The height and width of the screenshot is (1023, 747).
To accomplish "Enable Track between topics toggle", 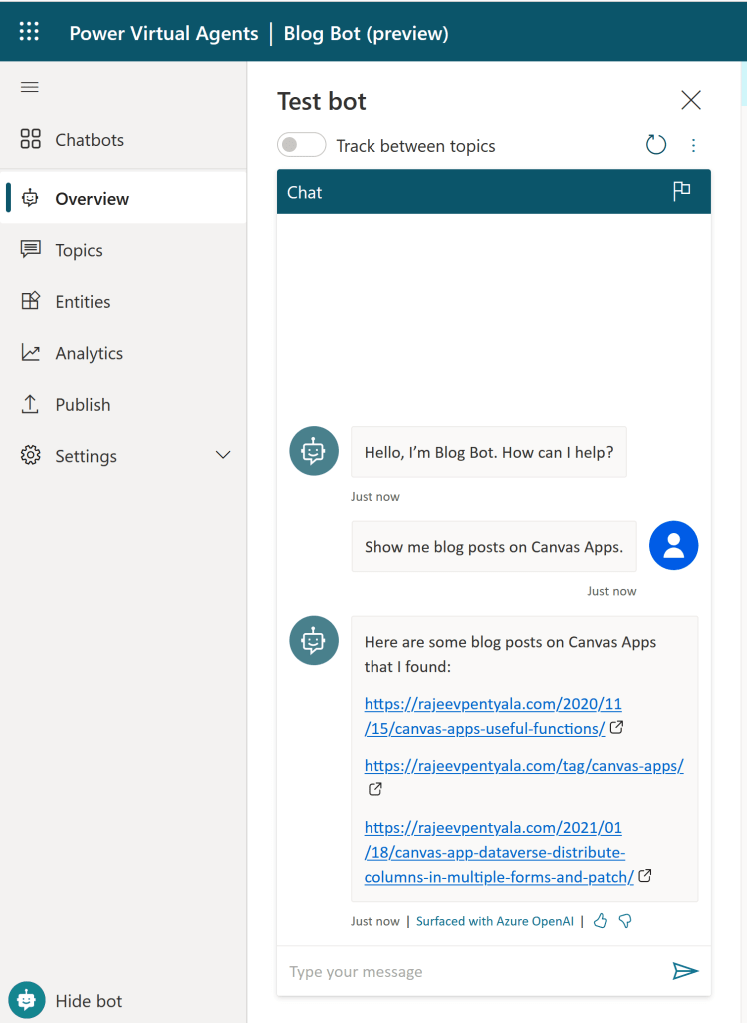I will [302, 146].
